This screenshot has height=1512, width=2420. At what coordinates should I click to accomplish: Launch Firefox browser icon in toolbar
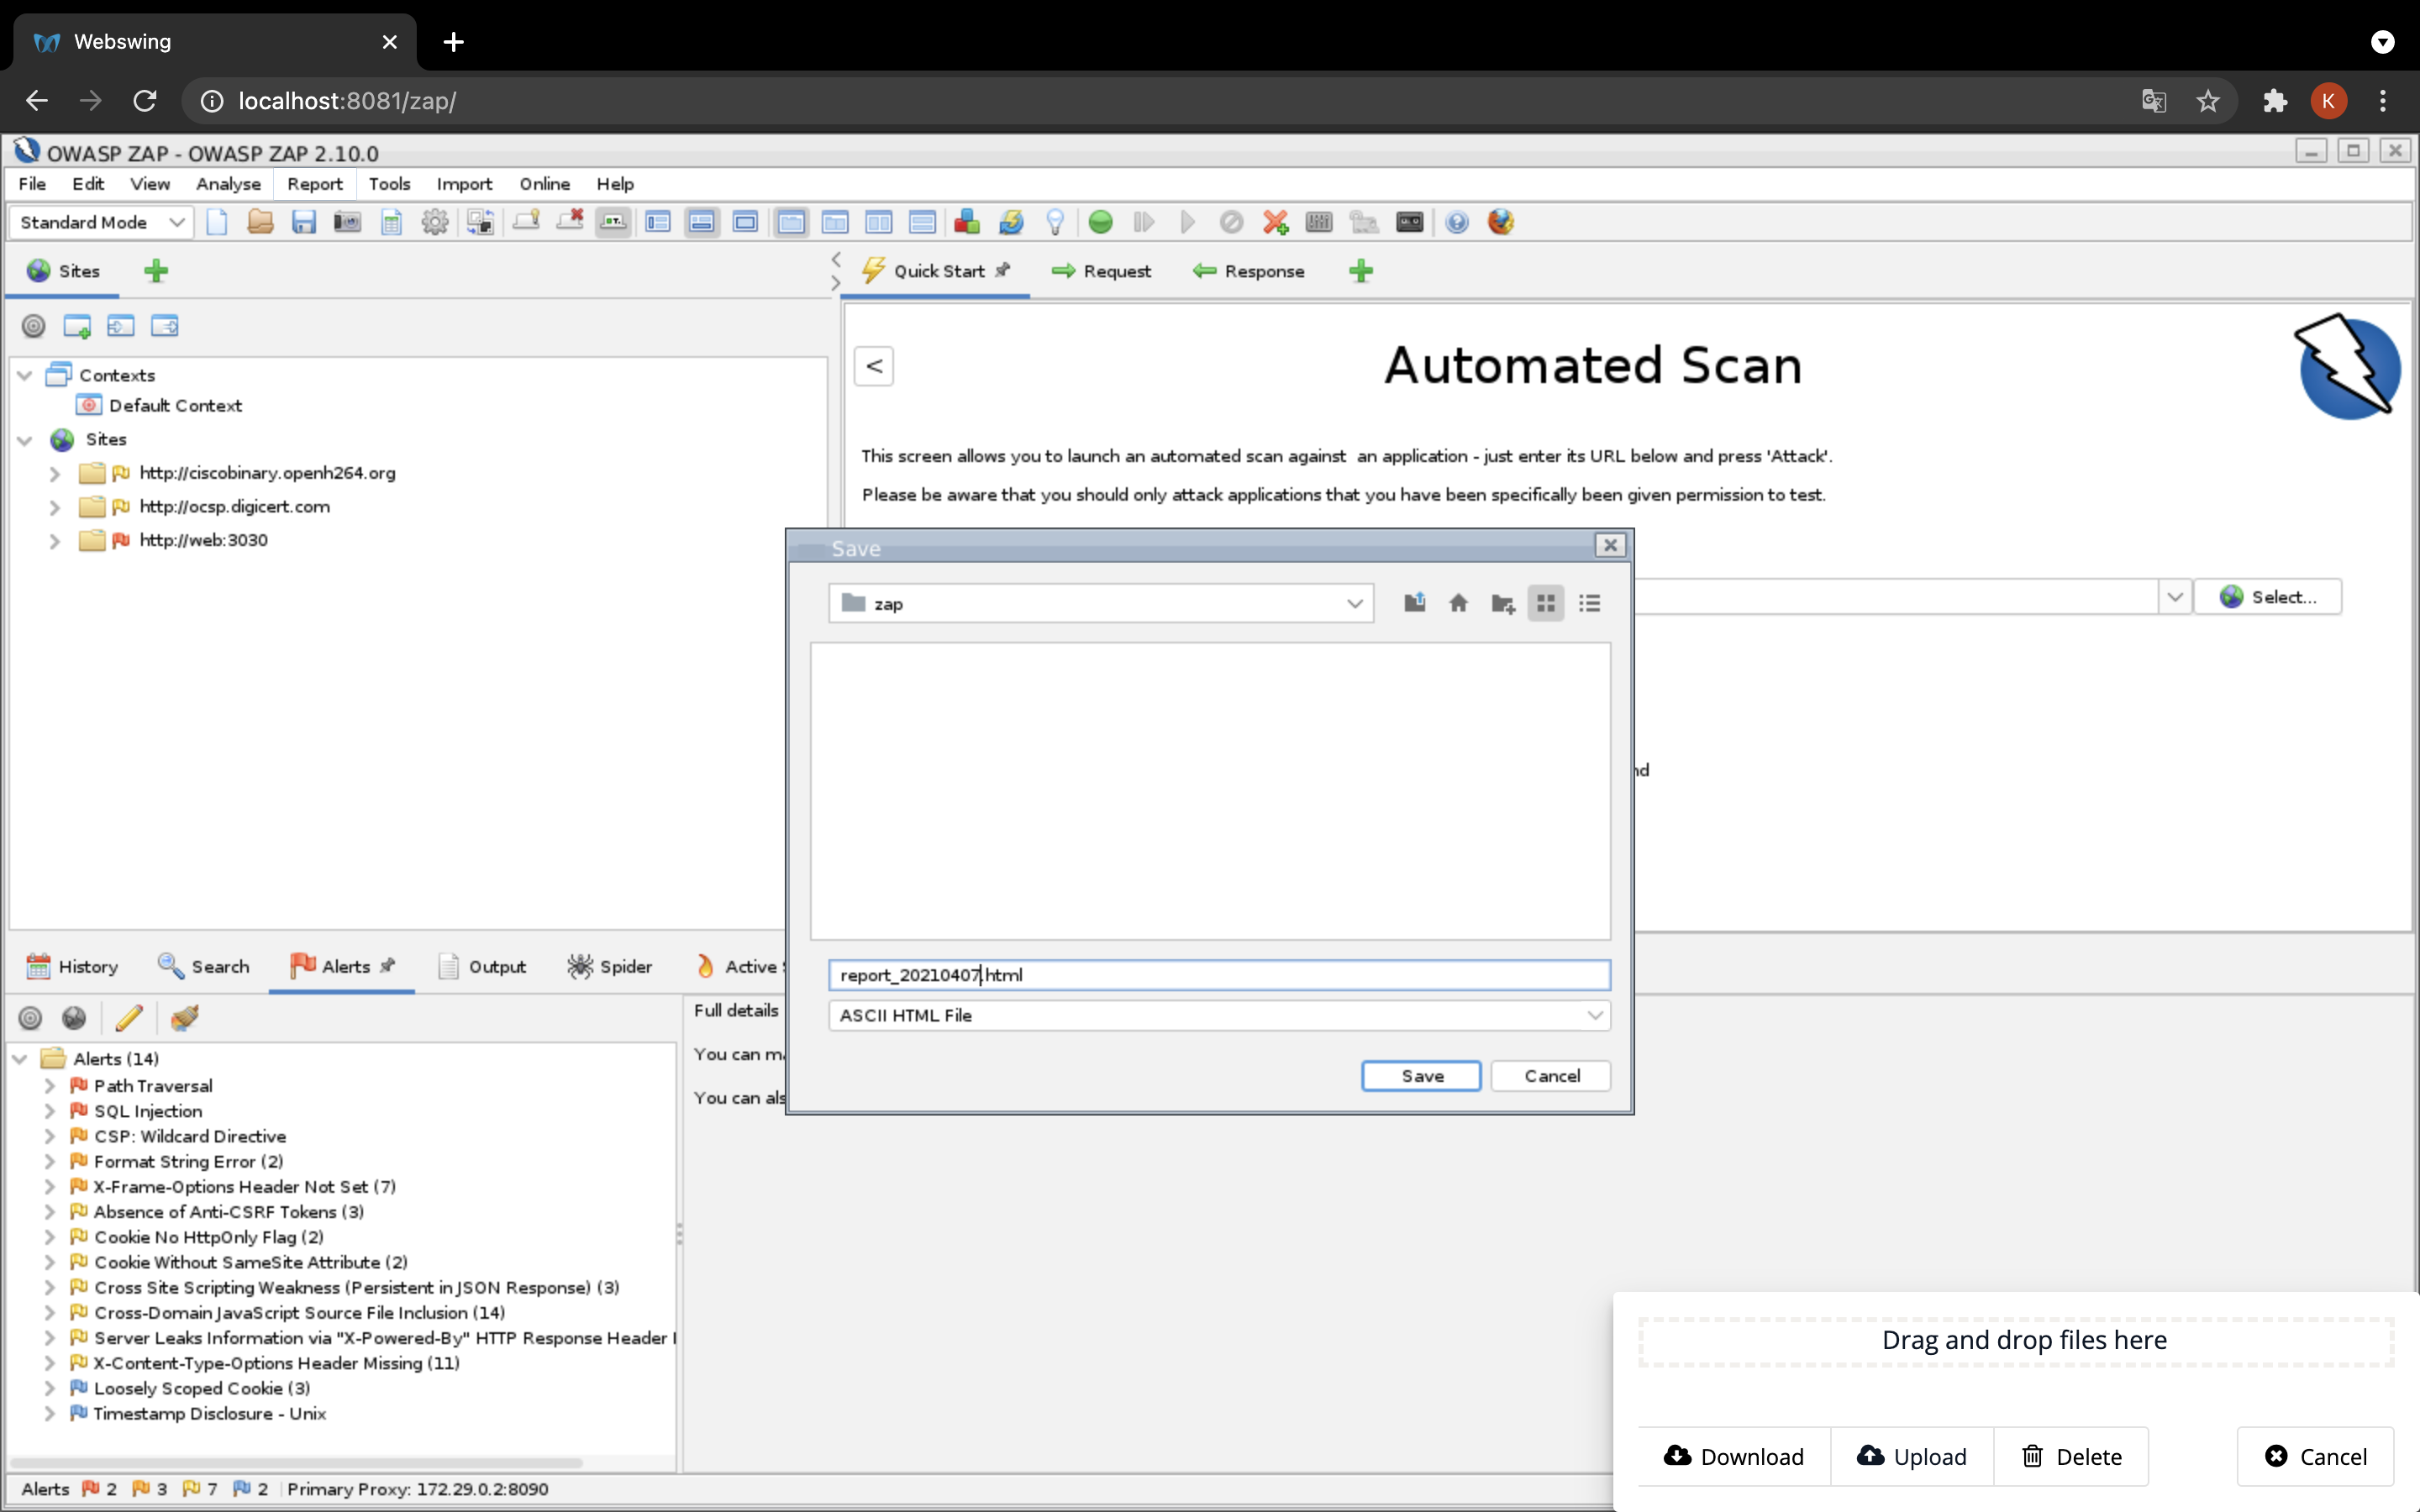coord(1500,222)
